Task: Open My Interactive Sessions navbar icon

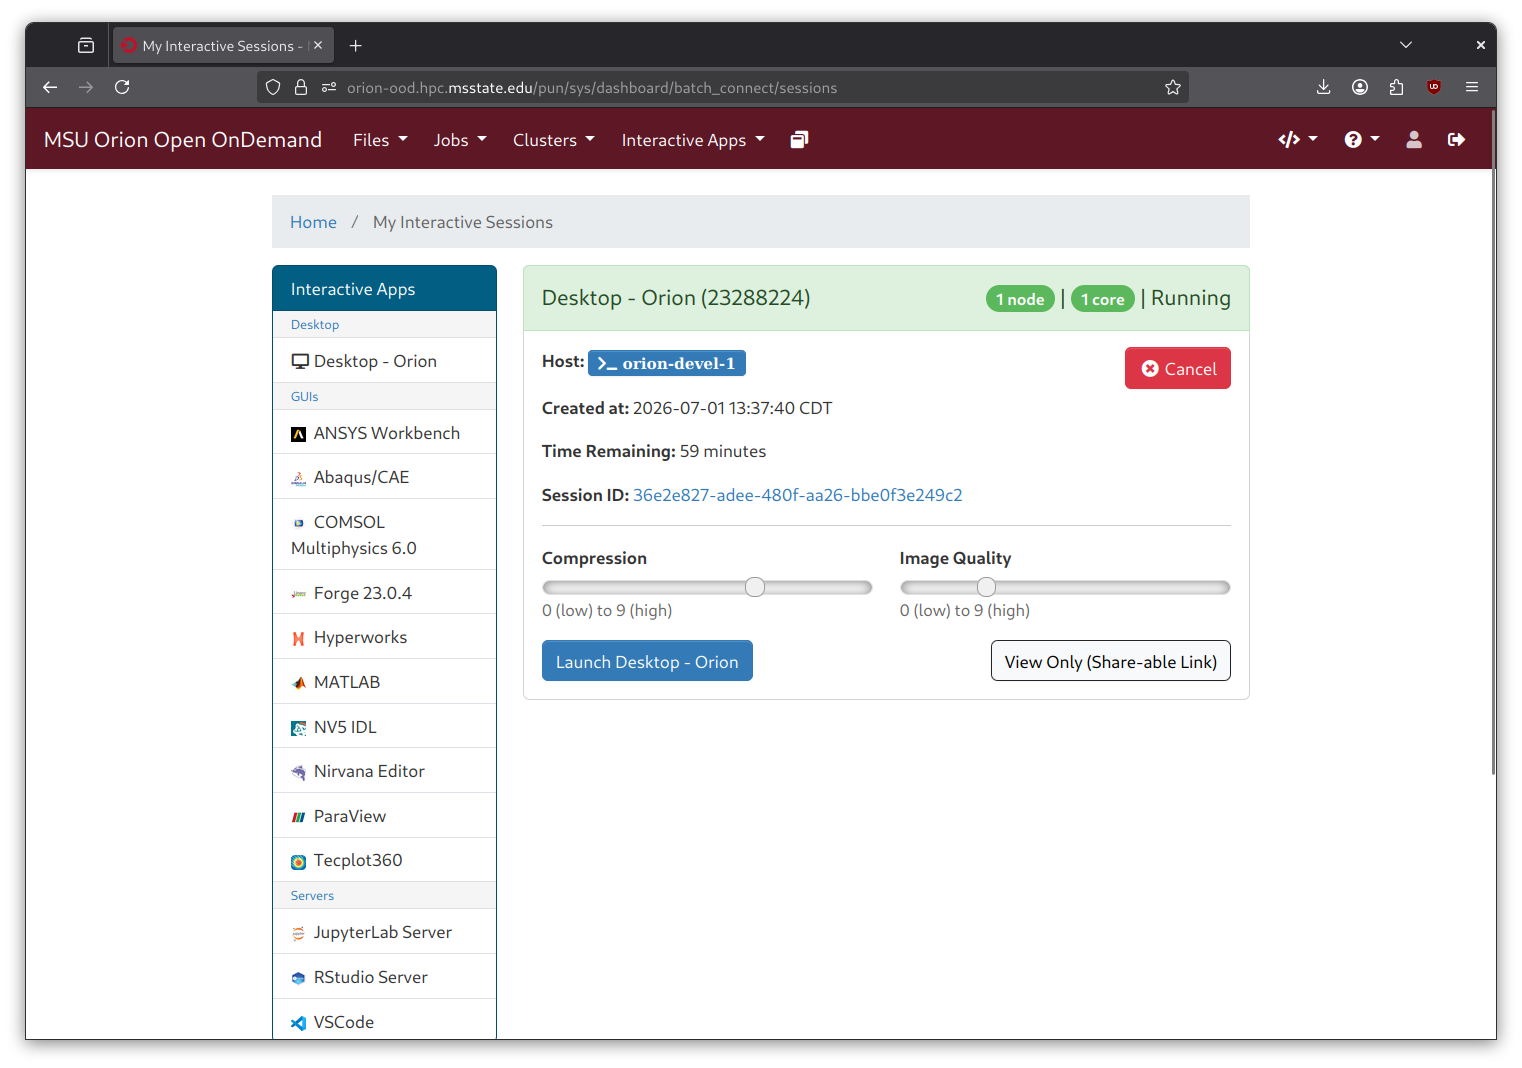Action: pyautogui.click(x=799, y=139)
